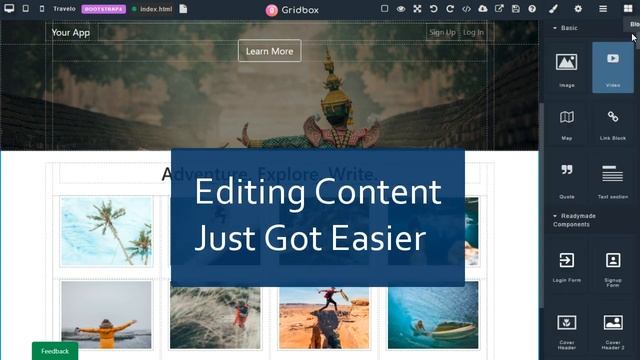
Task: Select the Quote block
Action: [x=567, y=178]
